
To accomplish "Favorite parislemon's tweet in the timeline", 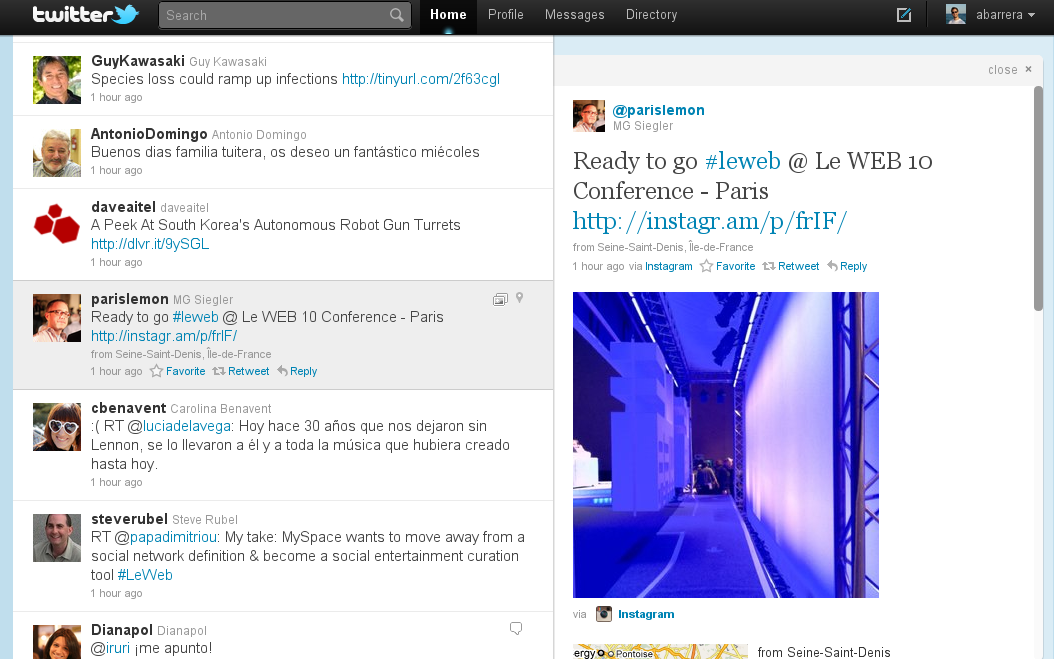I will 178,371.
